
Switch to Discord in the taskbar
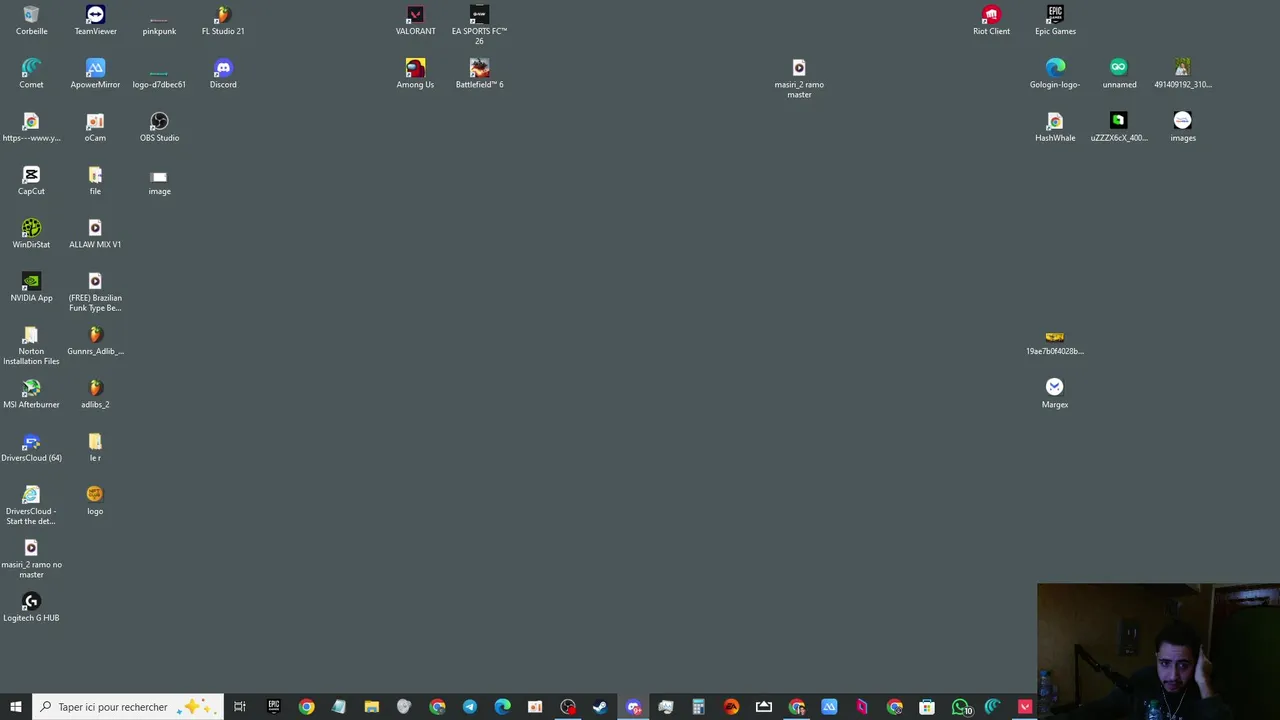click(633, 707)
